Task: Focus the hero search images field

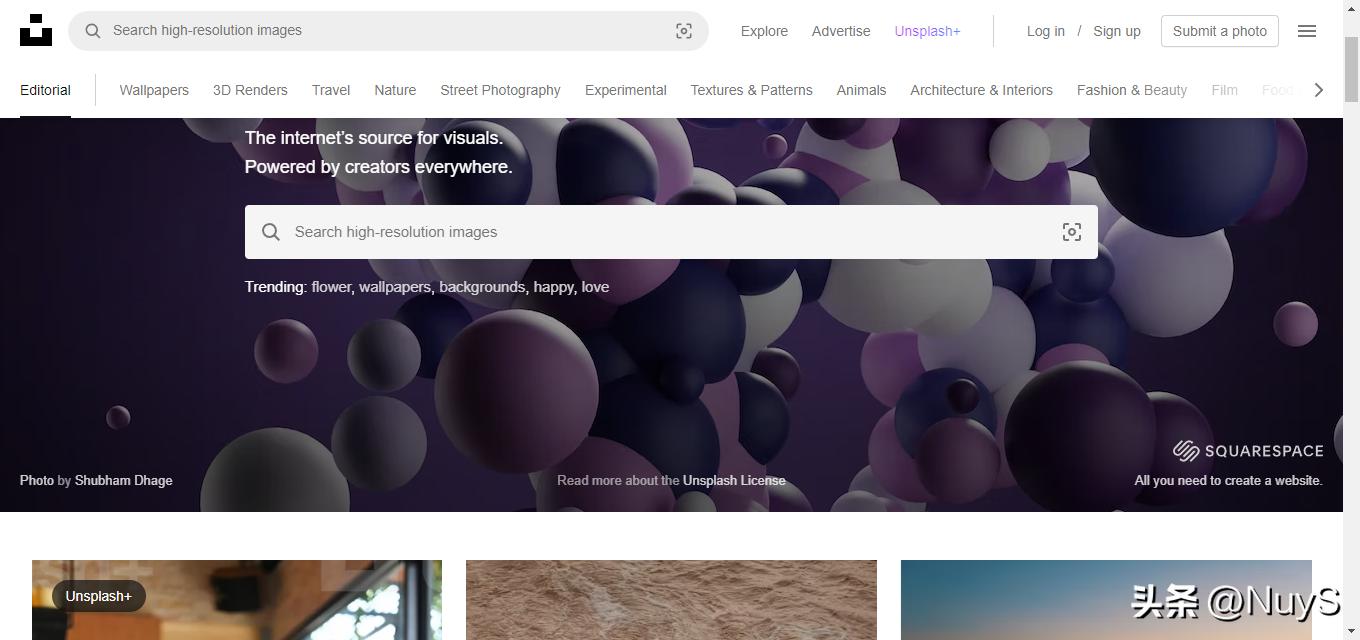Action: point(671,232)
